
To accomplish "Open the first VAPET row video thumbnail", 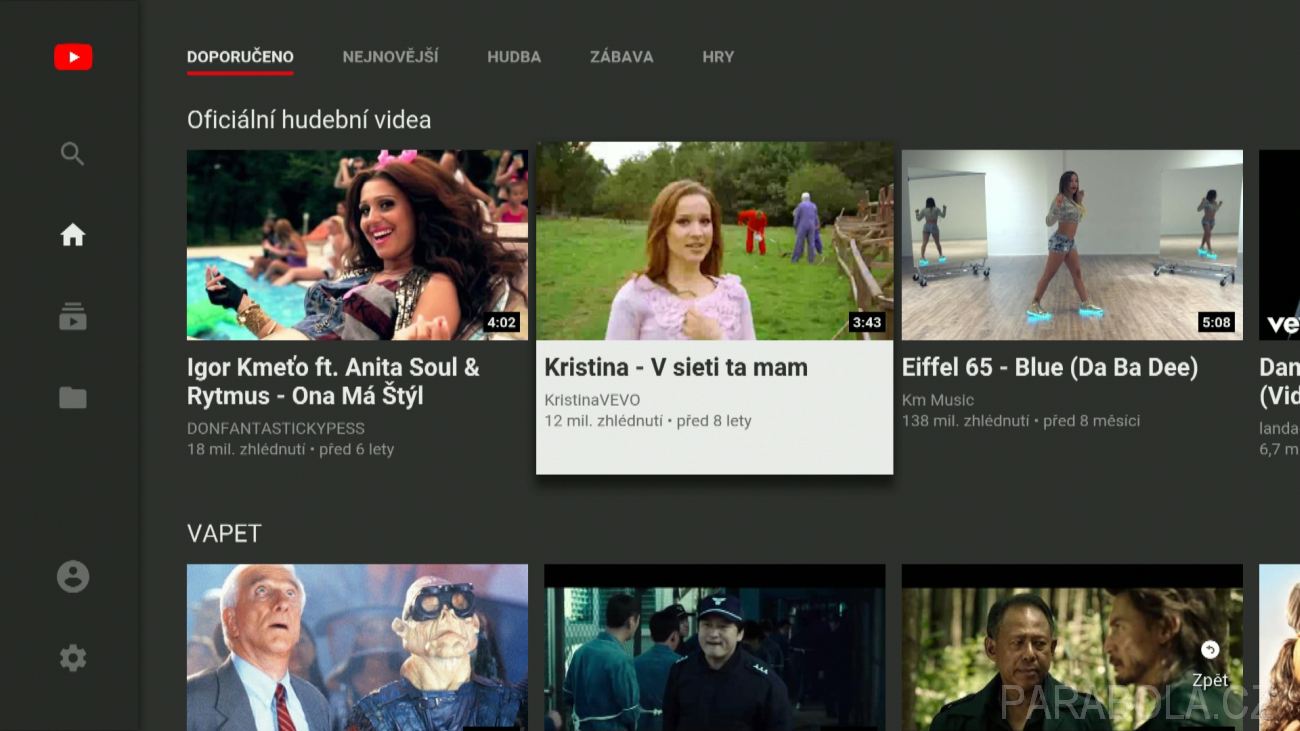I will click(x=357, y=647).
